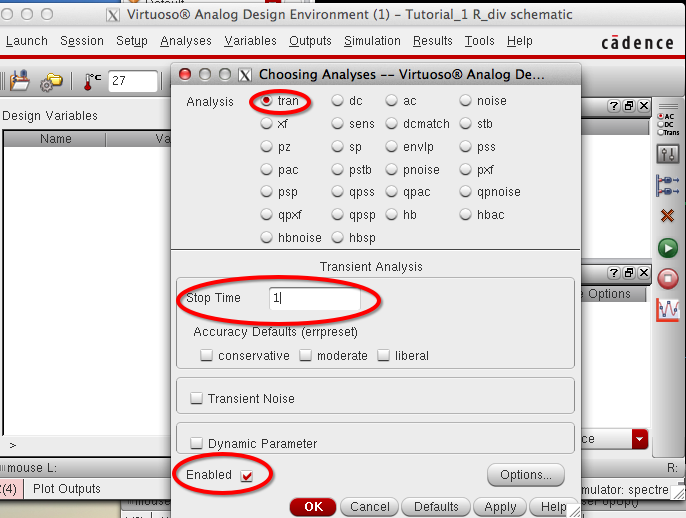The width and height of the screenshot is (686, 518).
Task: Check the liberal accuracy checkbox
Action: click(x=383, y=355)
